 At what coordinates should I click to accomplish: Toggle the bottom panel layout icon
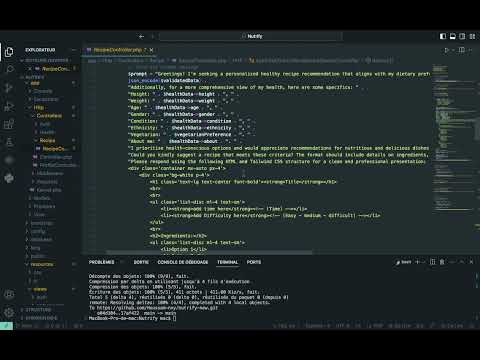pyautogui.click(x=452, y=36)
